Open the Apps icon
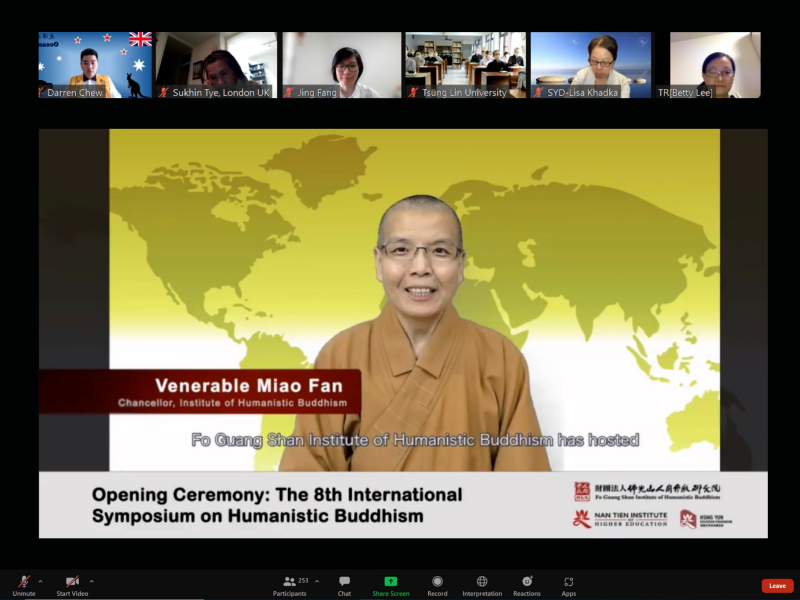The height and width of the screenshot is (600, 800). pyautogui.click(x=569, y=581)
